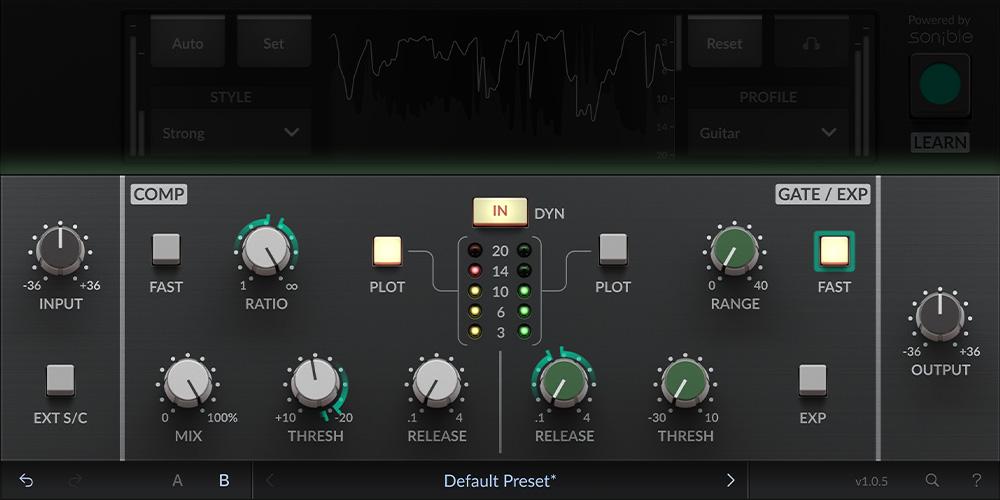Click the compressor RATIO knob
Screen dimensions: 1000x500
tap(267, 250)
